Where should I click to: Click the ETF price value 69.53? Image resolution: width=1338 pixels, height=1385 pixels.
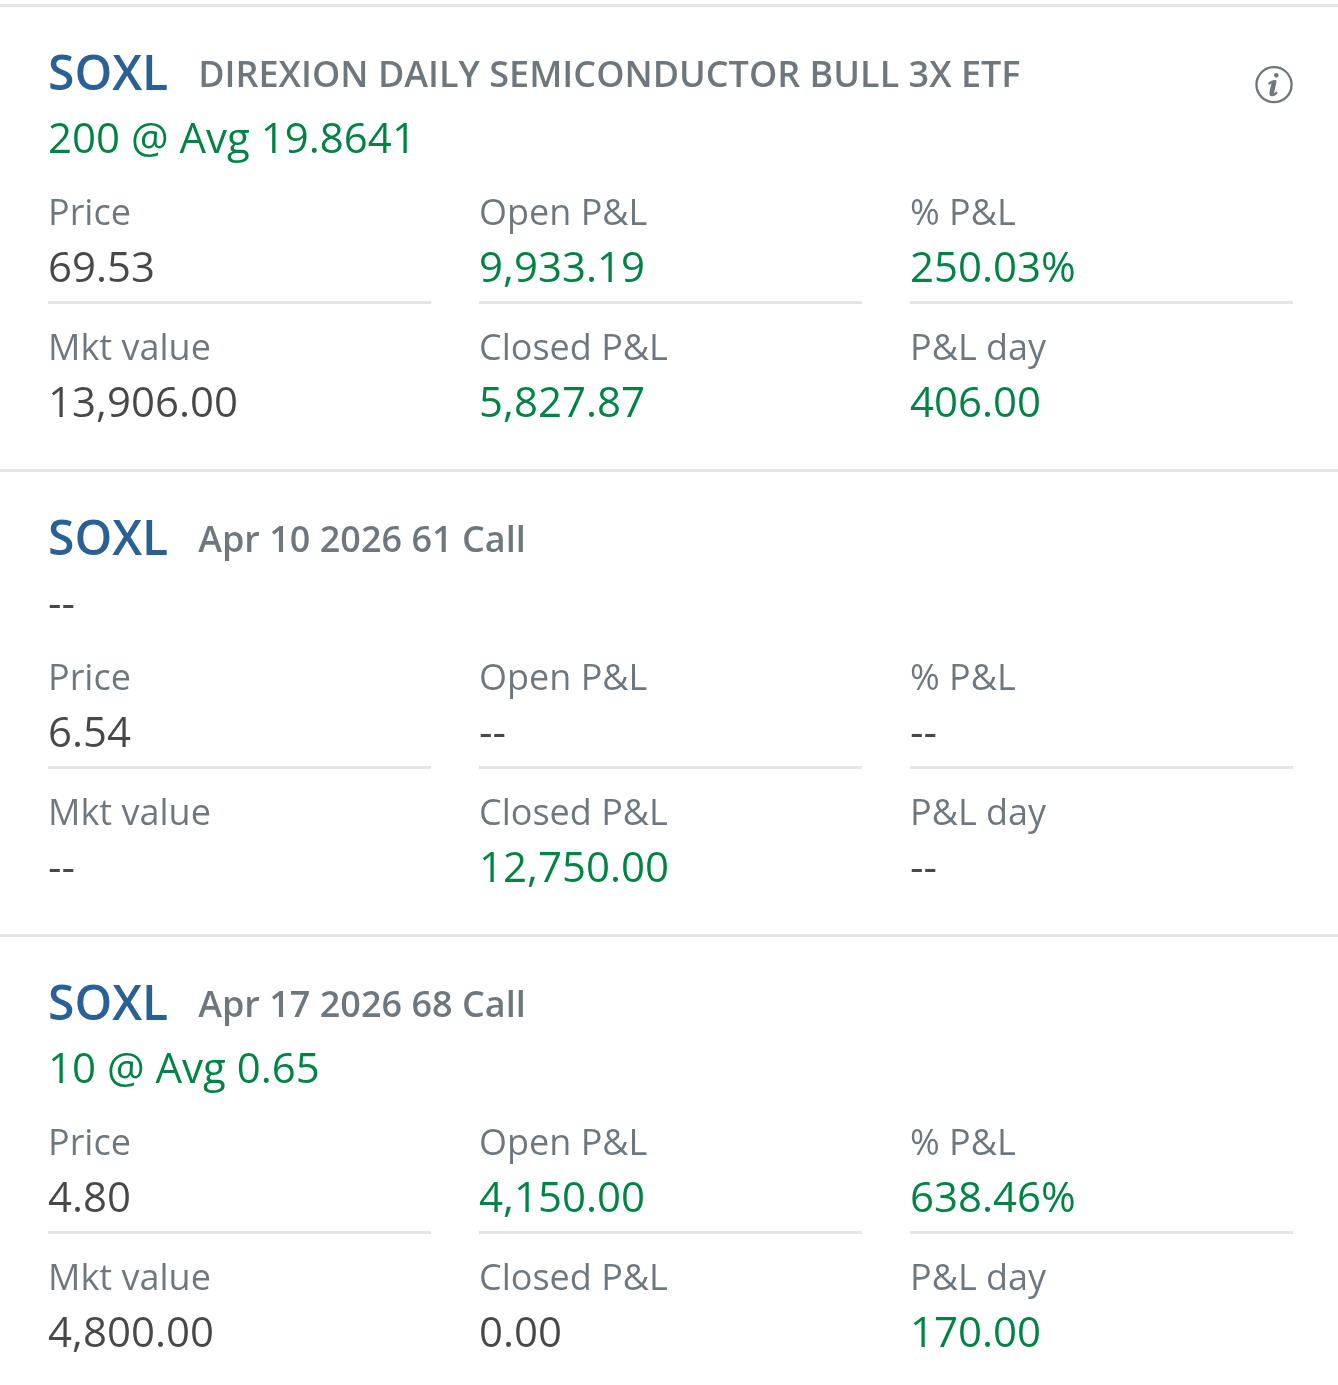coord(102,268)
